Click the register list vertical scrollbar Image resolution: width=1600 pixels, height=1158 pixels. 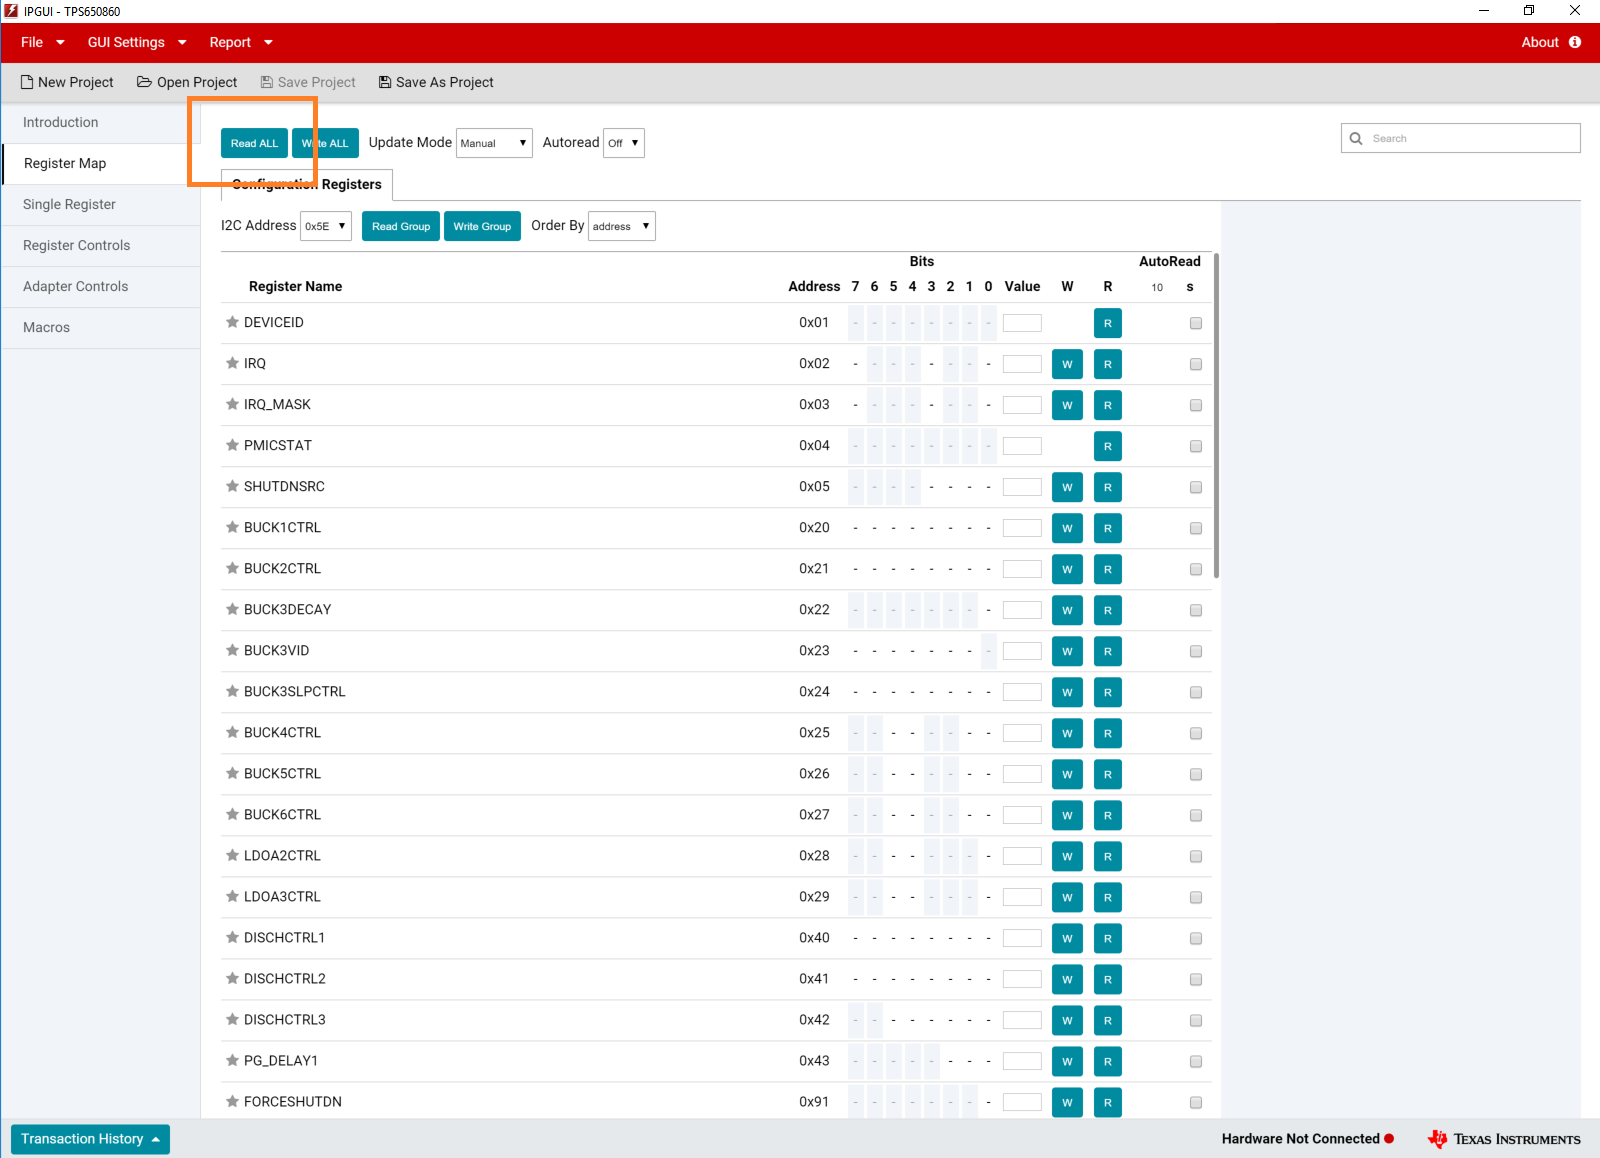(1216, 415)
